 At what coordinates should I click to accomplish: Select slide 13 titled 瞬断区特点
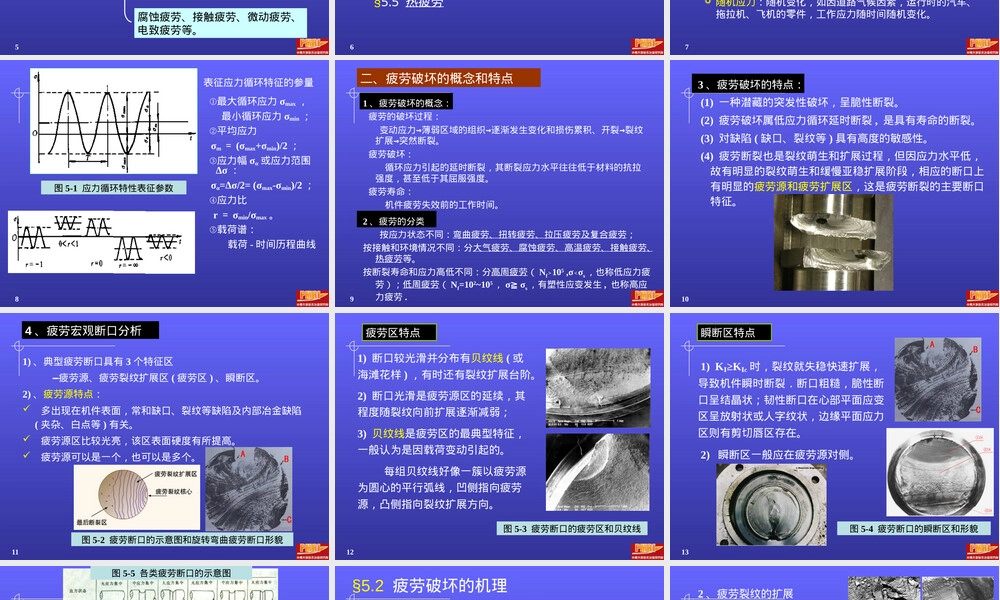[x=835, y=436]
